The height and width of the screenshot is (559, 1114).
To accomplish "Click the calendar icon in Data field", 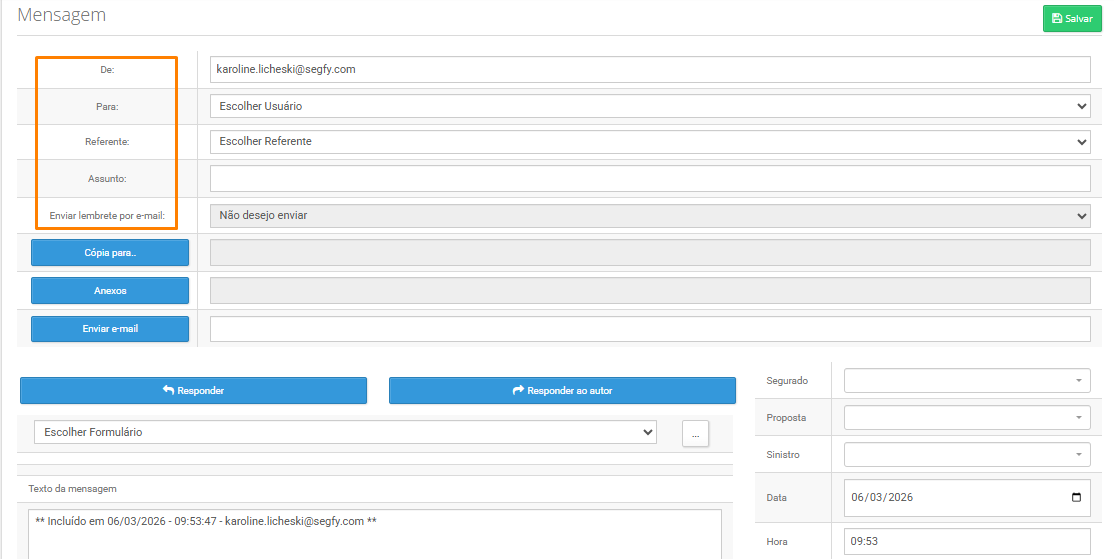I will [1076, 498].
